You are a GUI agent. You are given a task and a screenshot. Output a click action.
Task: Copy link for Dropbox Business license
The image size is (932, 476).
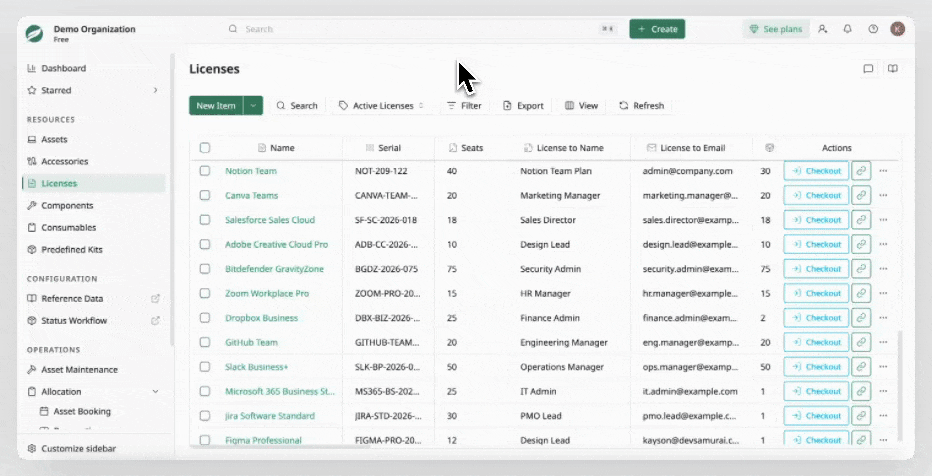click(x=861, y=318)
